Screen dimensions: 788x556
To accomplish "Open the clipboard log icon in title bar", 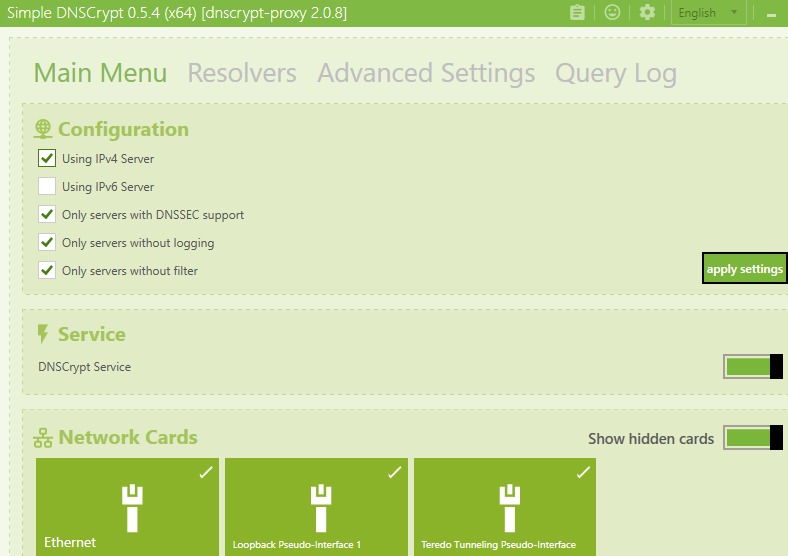I will click(x=577, y=13).
